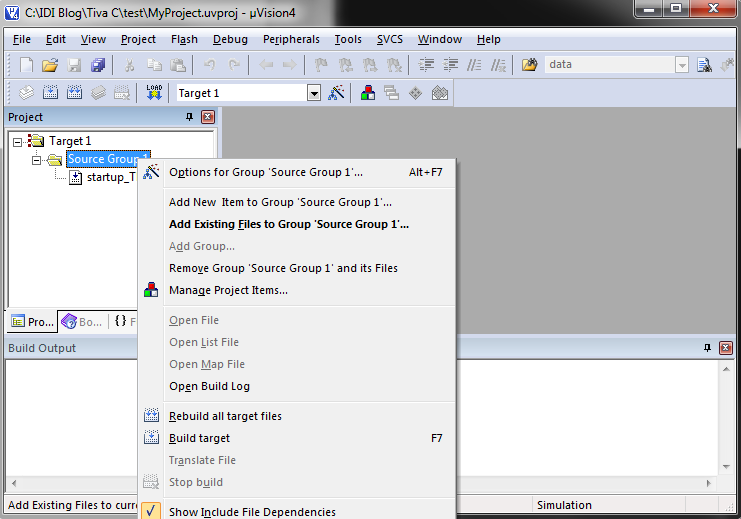This screenshot has height=519, width=741.
Task: Click the Manage Run-Time Environment diamond icon
Action: pos(415,93)
